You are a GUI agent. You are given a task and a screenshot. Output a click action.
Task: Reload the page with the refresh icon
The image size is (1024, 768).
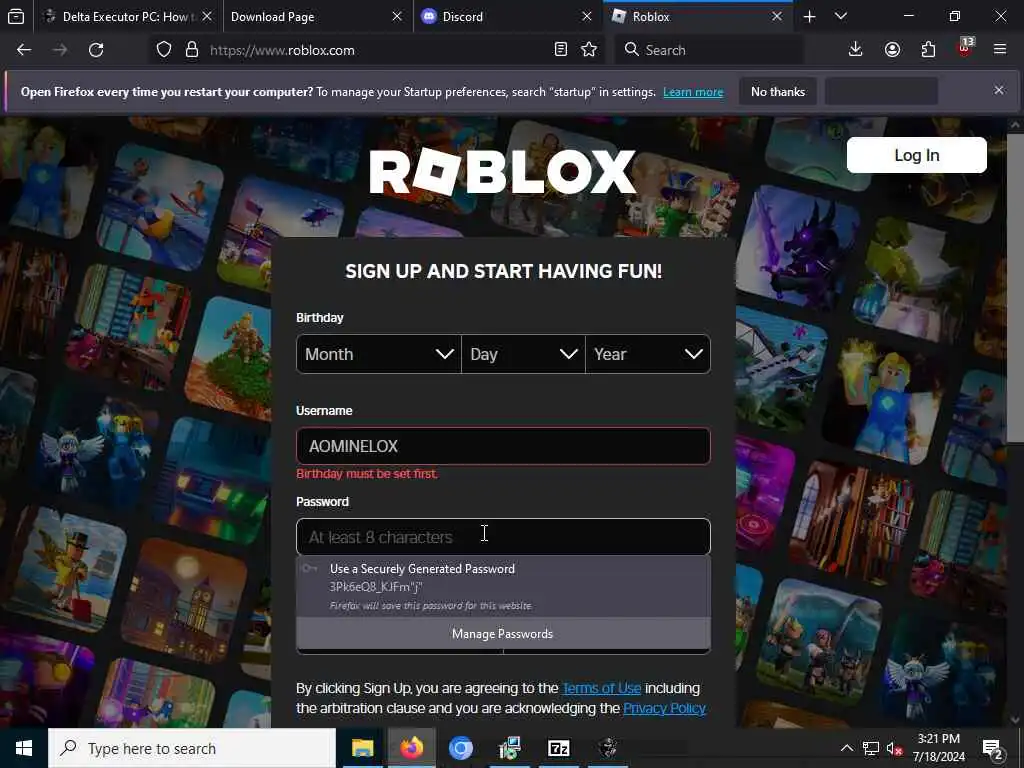[x=96, y=50]
